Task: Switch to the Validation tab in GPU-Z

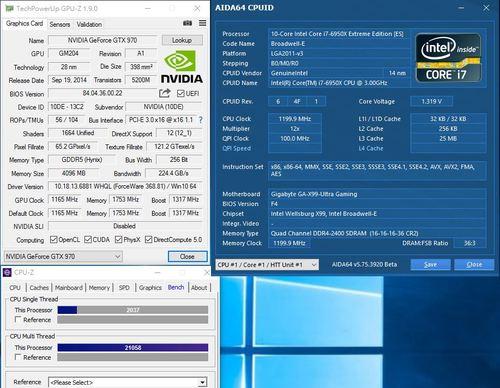Action: [89, 24]
